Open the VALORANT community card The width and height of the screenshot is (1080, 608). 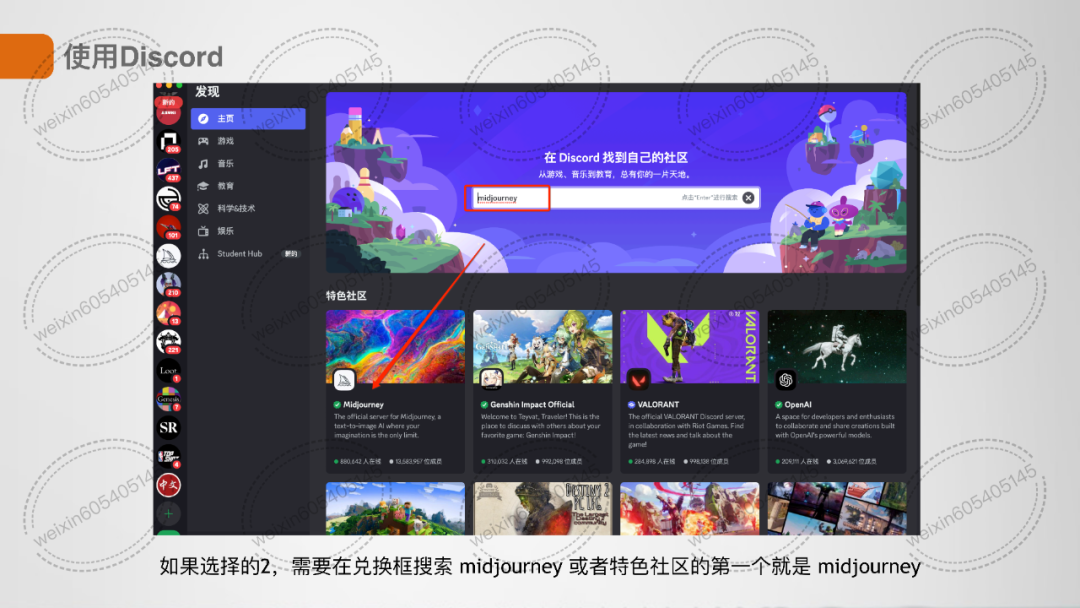pos(689,391)
